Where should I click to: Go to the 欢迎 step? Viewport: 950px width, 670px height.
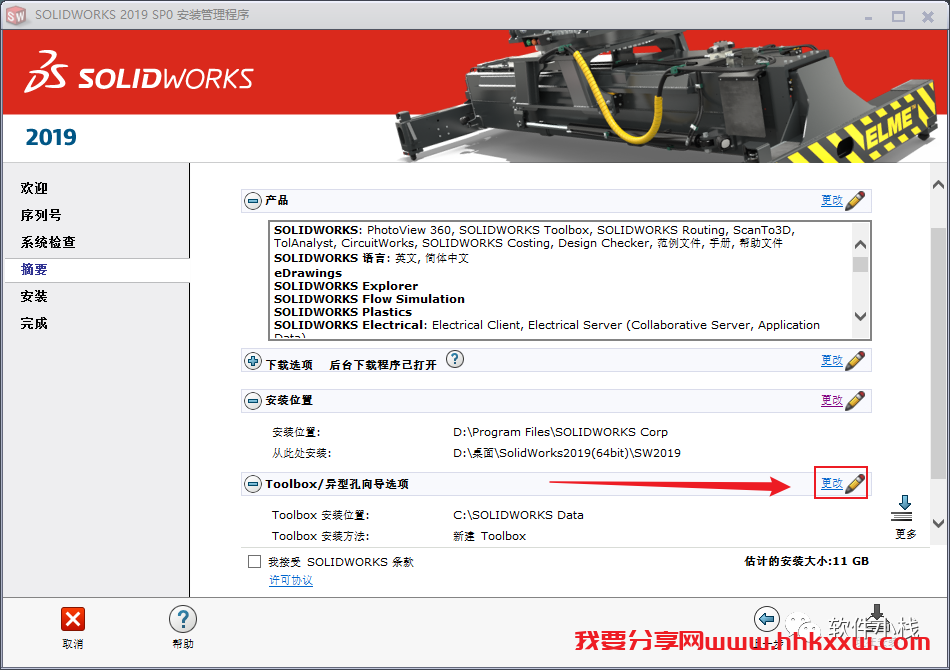pos(34,188)
